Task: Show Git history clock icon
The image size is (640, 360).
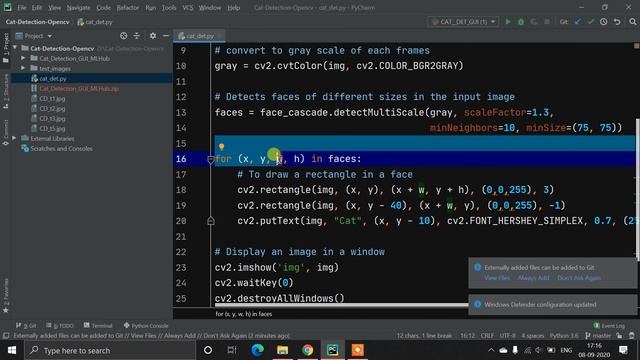Action: 603,22
